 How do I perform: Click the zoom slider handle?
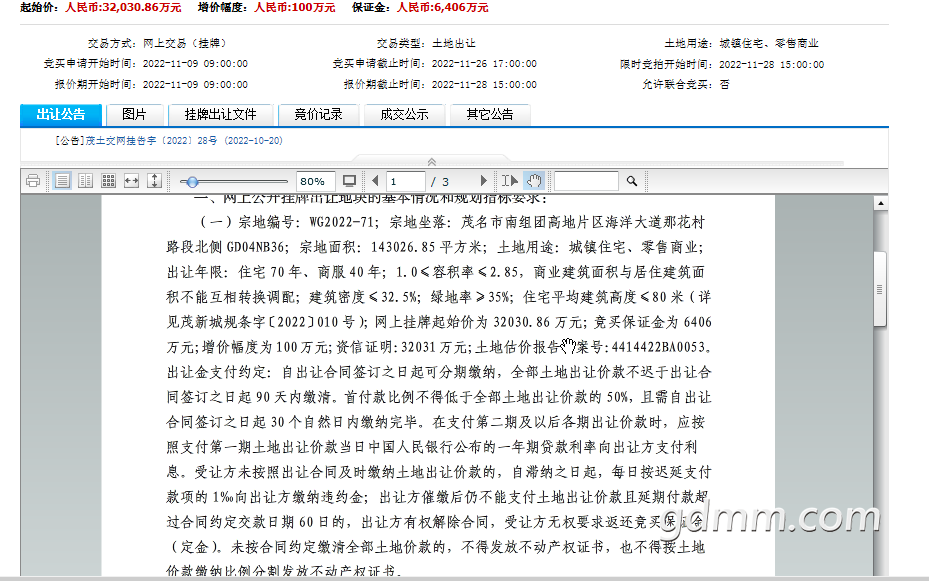[192, 181]
